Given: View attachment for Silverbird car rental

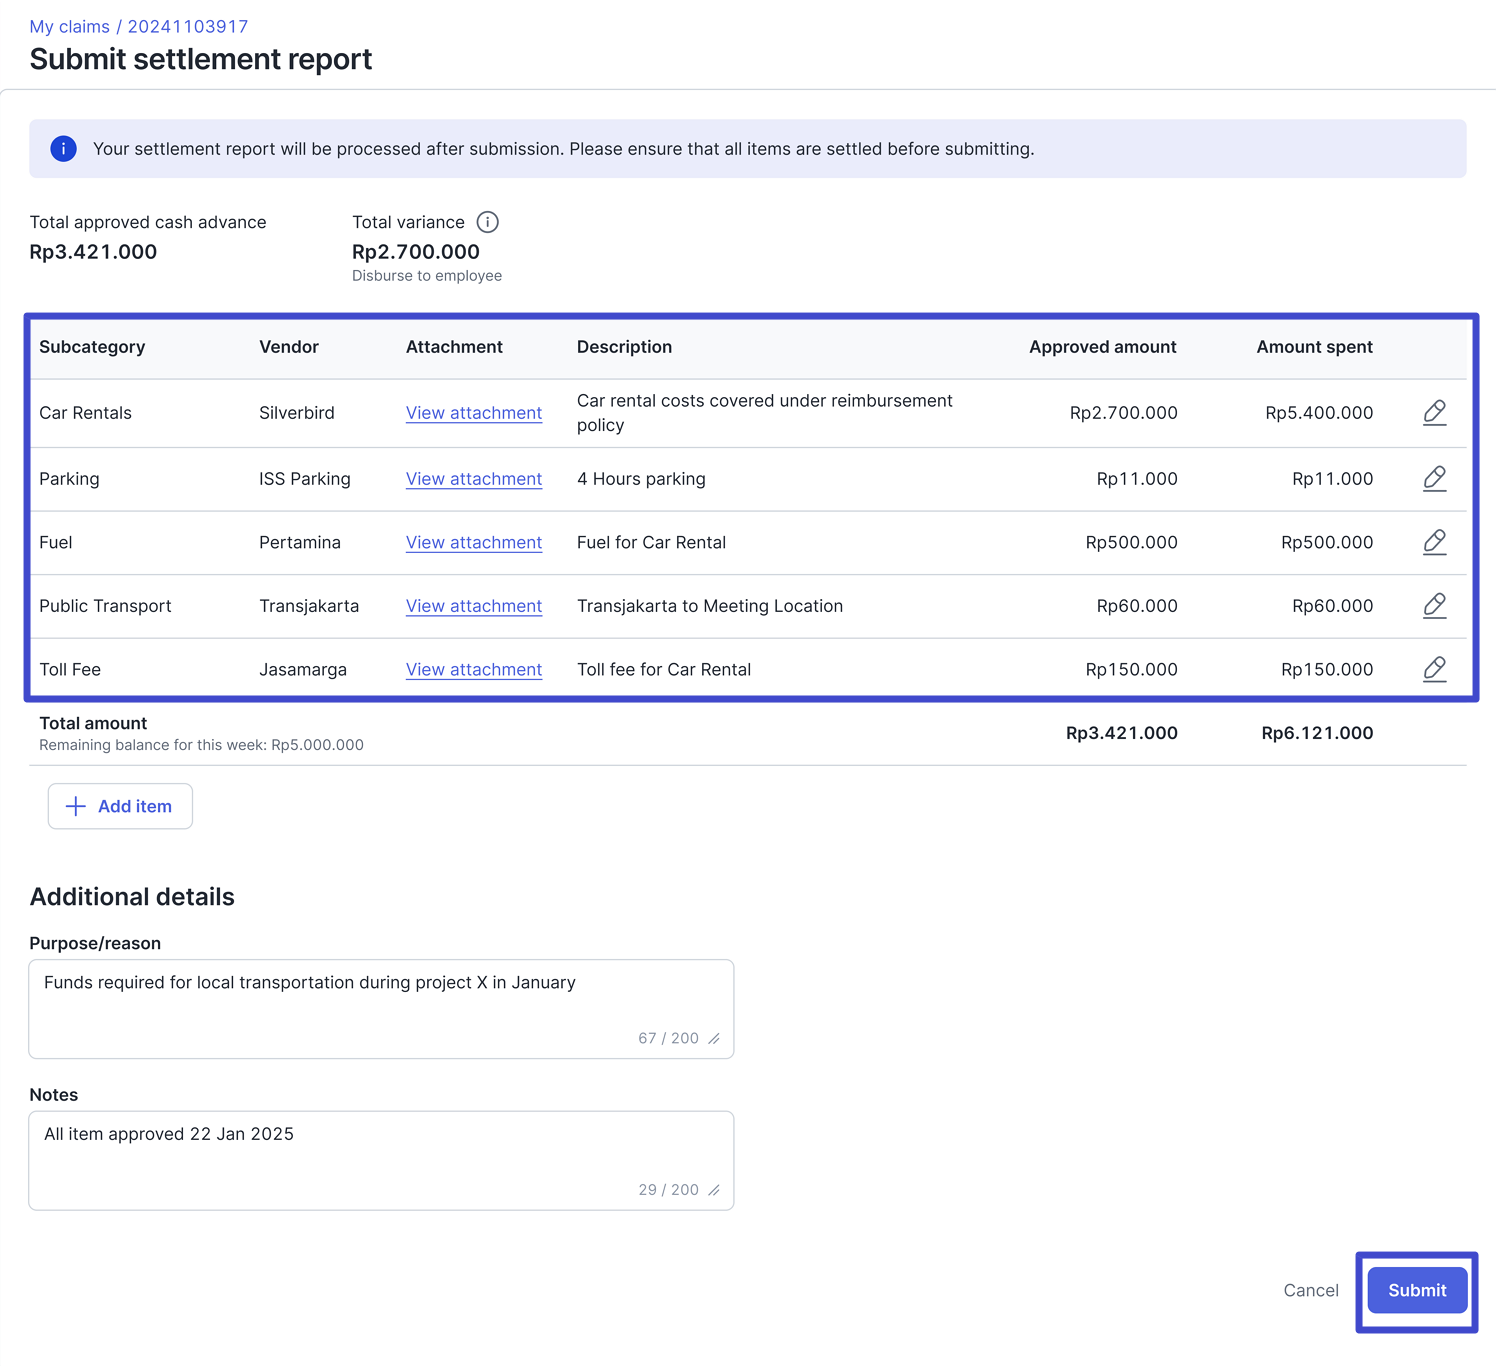Looking at the screenshot, I should coord(473,413).
